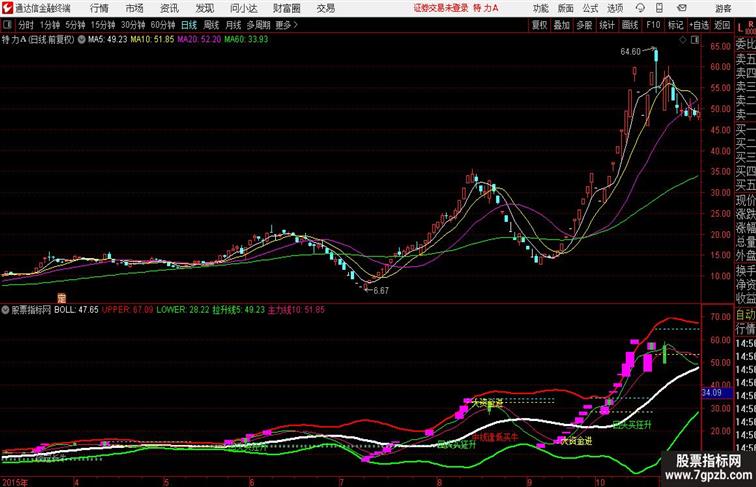This screenshot has height=487, width=756.
Task: Click the 标记 mark toolbar button
Action: [675, 25]
